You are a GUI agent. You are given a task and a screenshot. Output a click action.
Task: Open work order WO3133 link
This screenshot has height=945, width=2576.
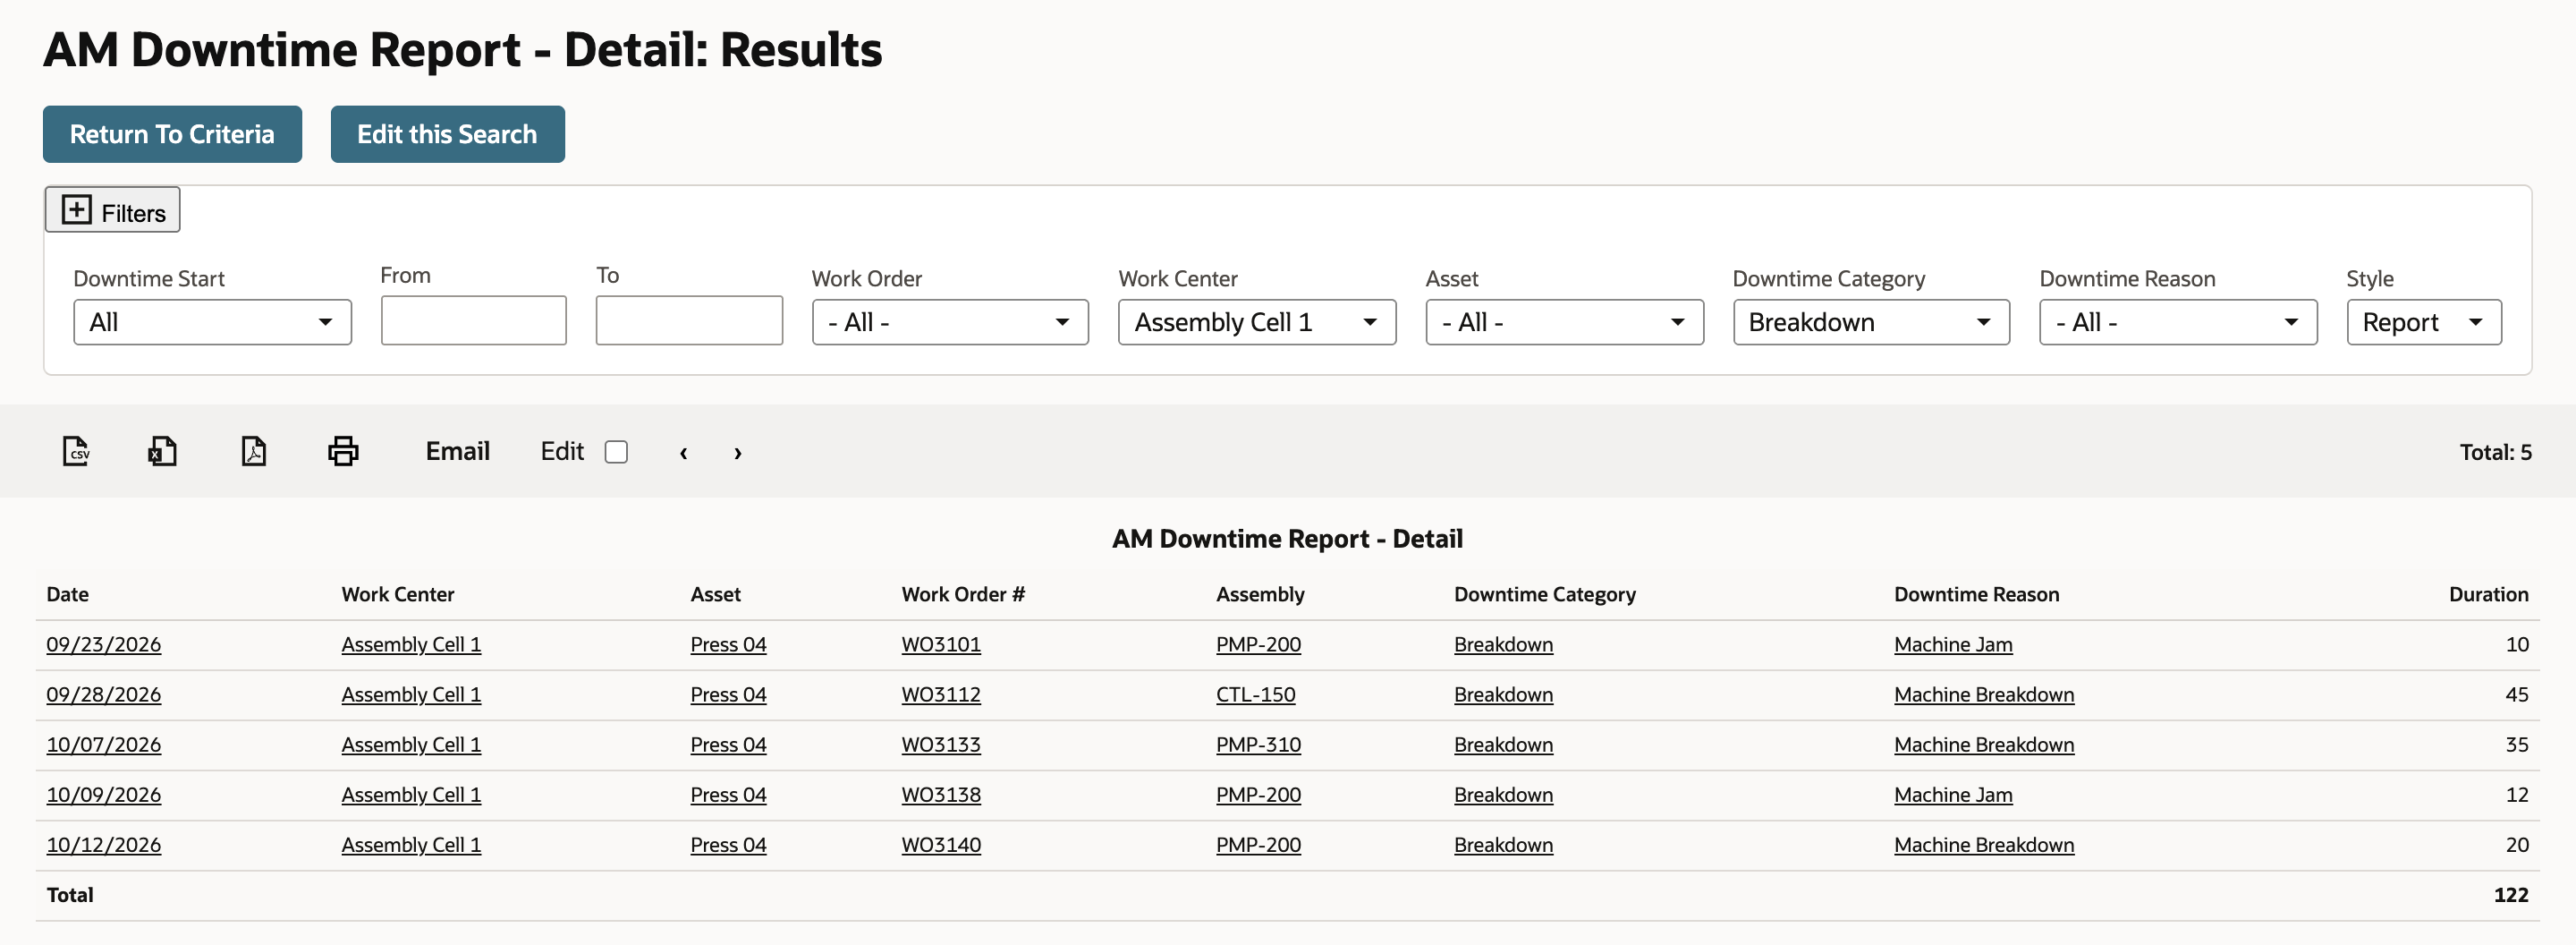(941, 745)
